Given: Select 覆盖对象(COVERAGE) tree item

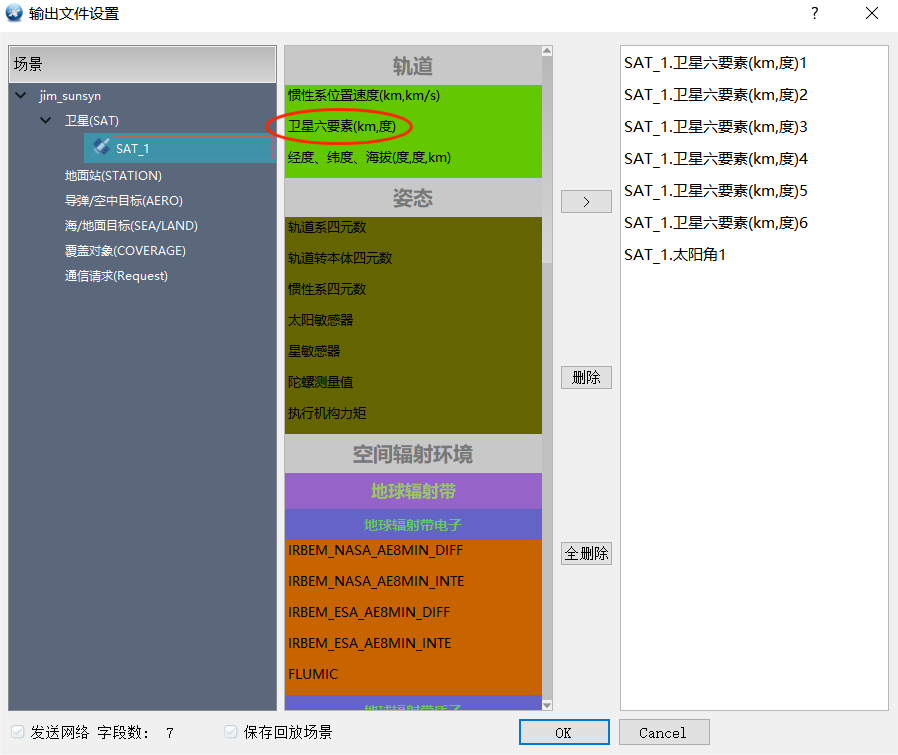Looking at the screenshot, I should click(x=125, y=251).
